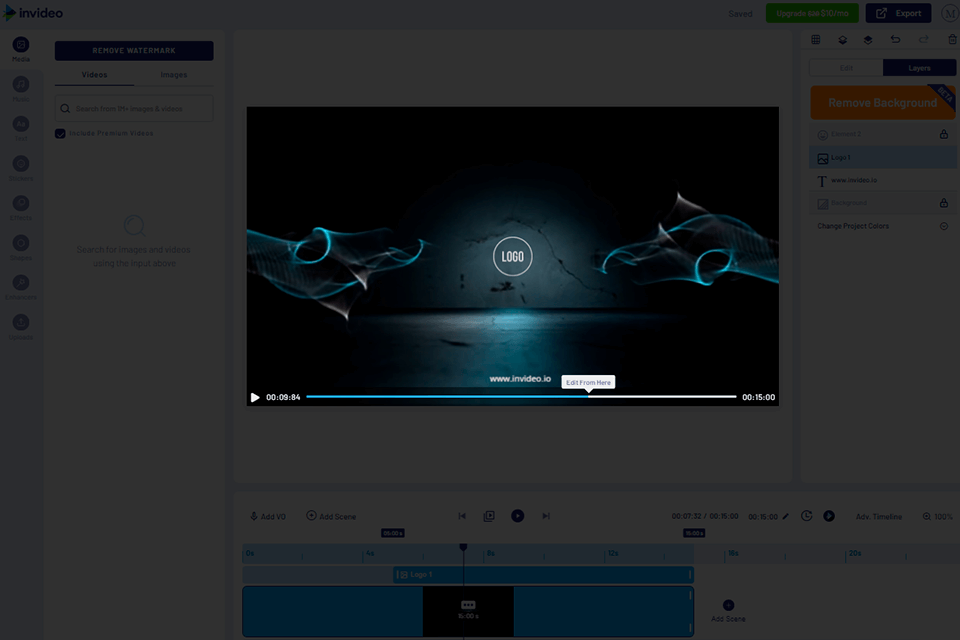The height and width of the screenshot is (640, 960).
Task: Add a voiceover using the Add VO microphone
Action: click(267, 516)
